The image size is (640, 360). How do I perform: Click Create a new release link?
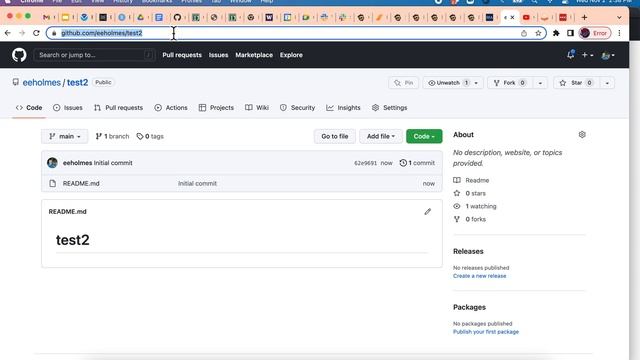pos(480,276)
